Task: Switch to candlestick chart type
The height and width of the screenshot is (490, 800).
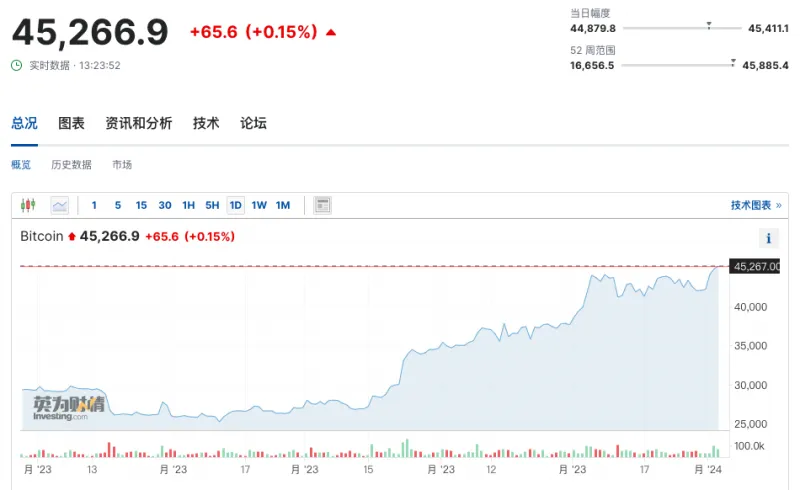Action: (x=28, y=205)
